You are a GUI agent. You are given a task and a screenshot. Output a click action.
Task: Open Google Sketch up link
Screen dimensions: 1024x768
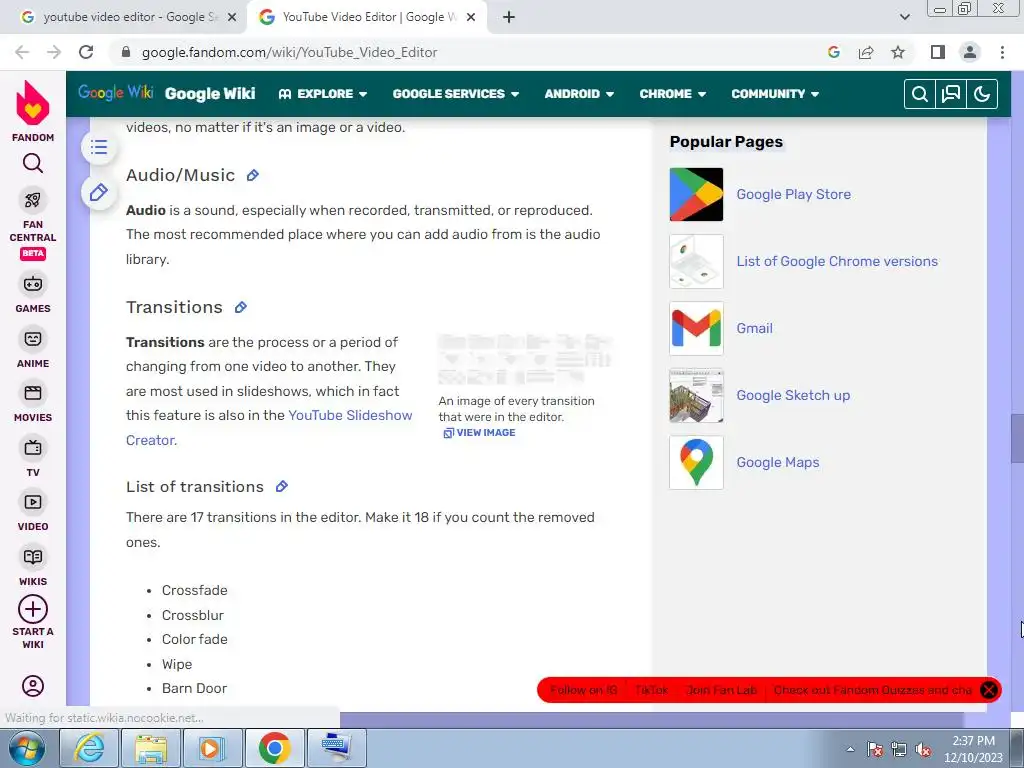click(x=793, y=395)
